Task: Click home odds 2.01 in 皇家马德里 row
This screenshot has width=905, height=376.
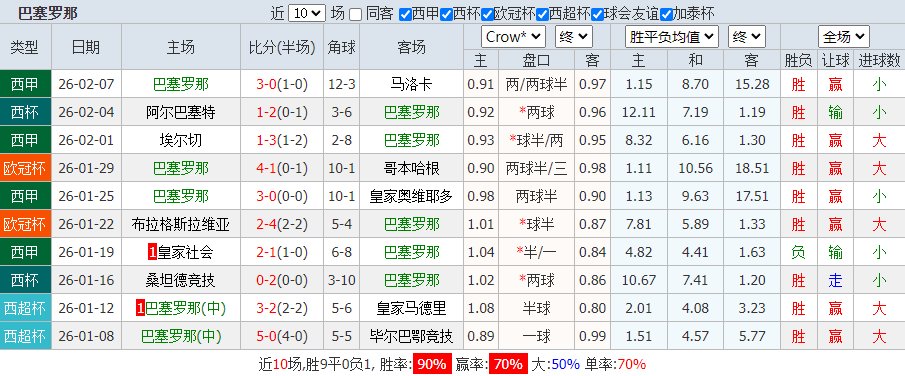Action: (x=638, y=308)
